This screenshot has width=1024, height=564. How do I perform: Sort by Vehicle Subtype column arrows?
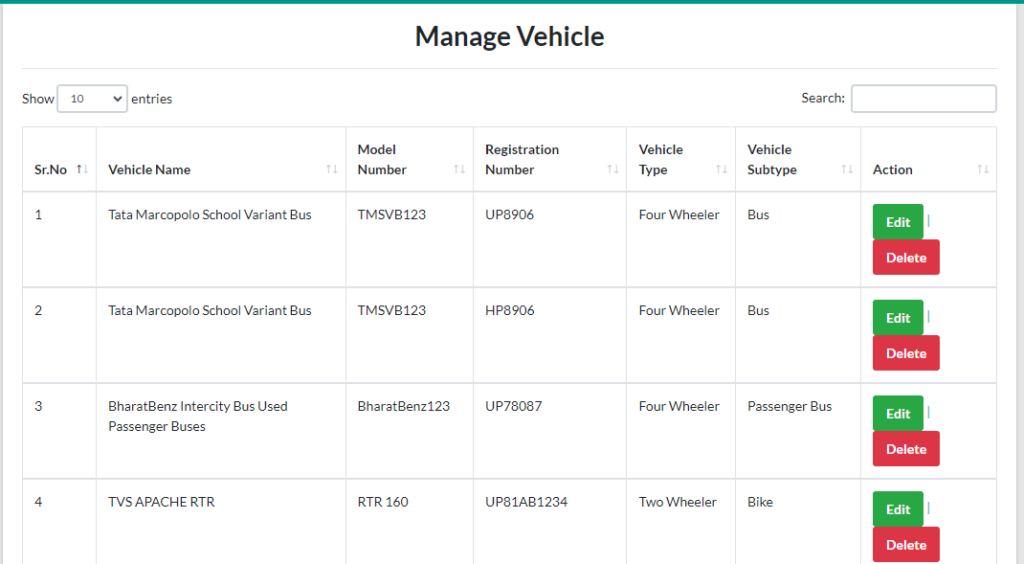point(847,169)
